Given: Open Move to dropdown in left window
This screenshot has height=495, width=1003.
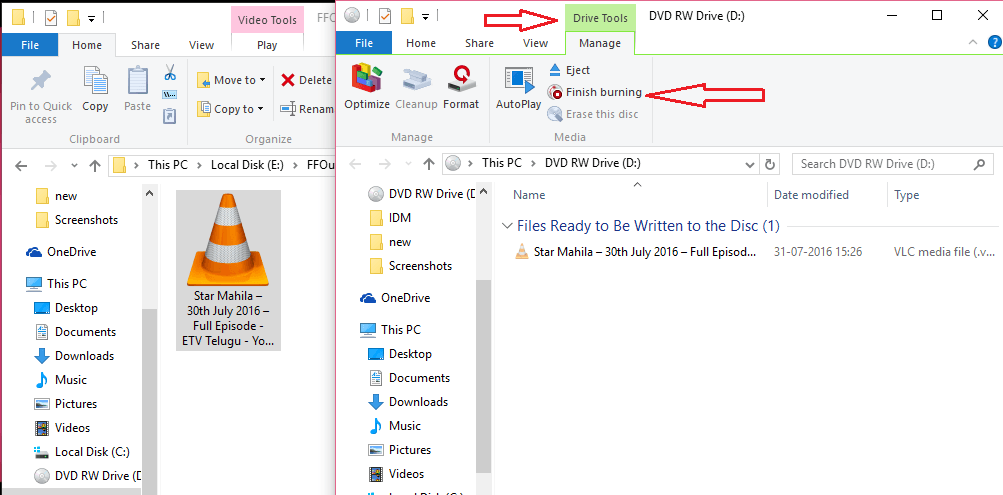Looking at the screenshot, I should [x=231, y=80].
